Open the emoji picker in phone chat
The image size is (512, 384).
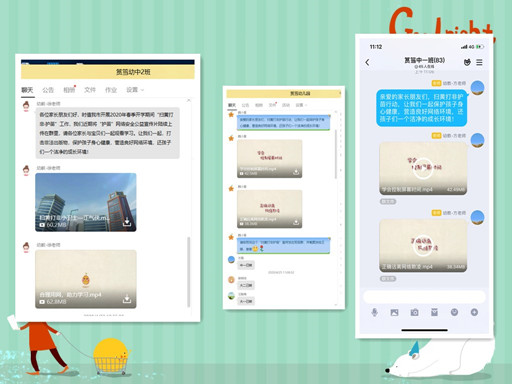(x=454, y=312)
